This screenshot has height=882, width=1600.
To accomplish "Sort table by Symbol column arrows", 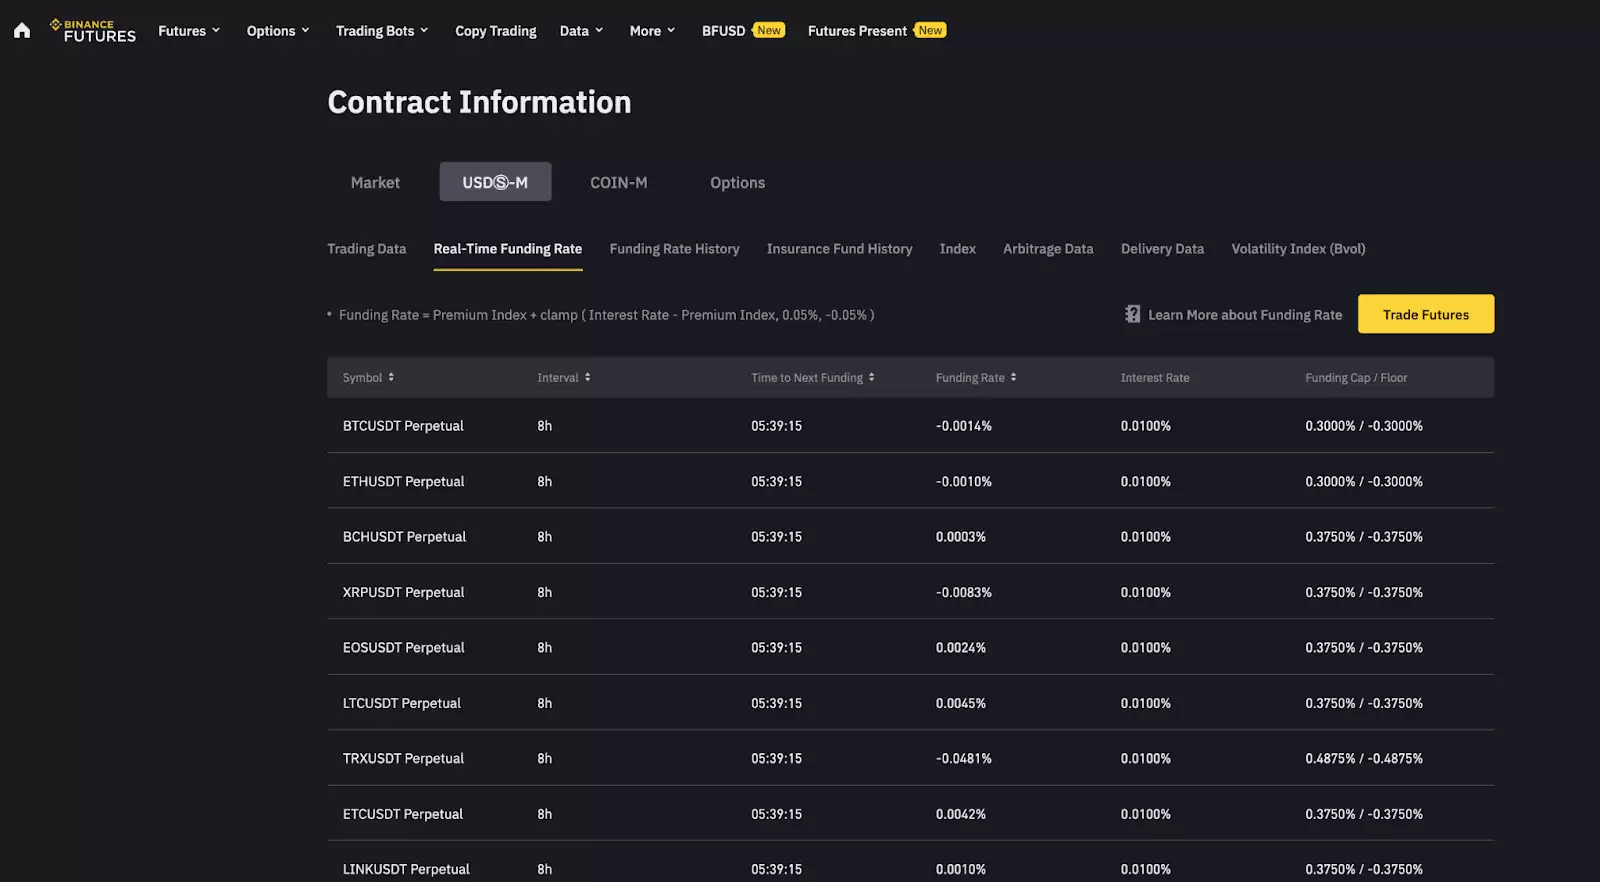I will (x=391, y=377).
